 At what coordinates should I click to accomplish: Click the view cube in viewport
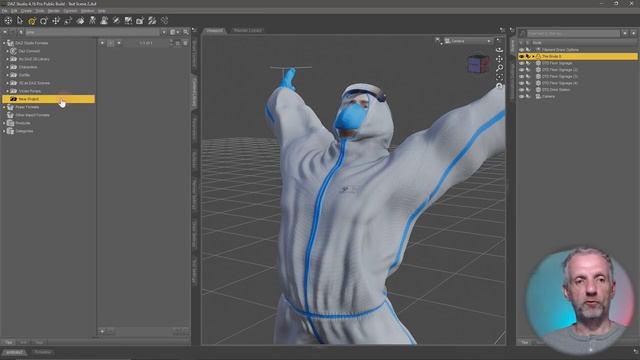(x=478, y=64)
